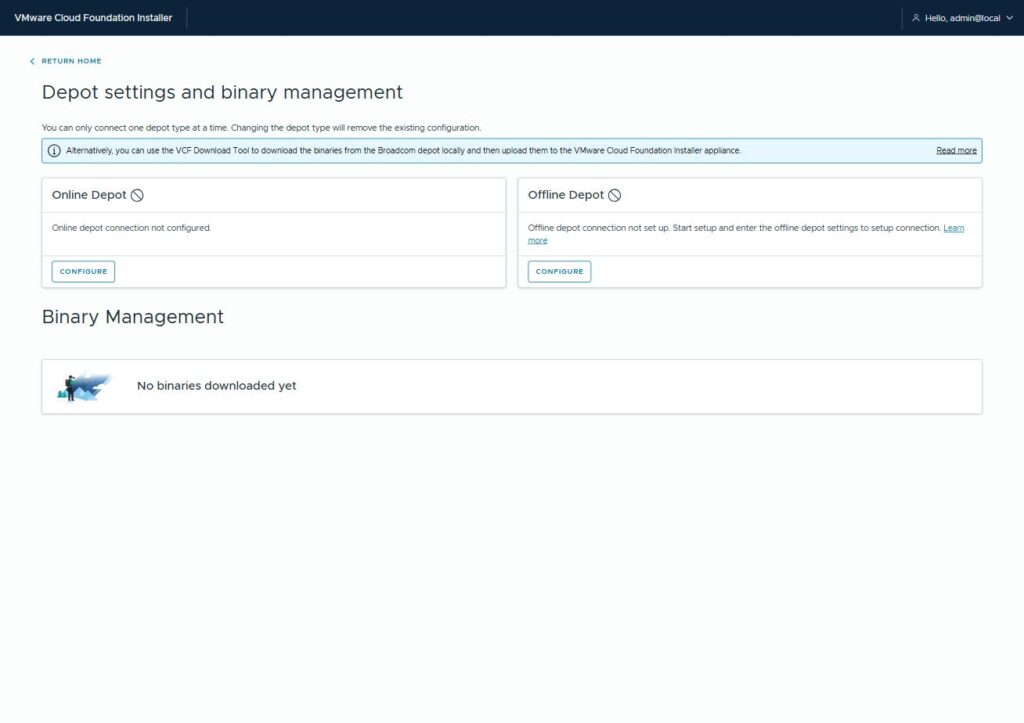Follow the Learn more link for Offline Depot

pyautogui.click(x=953, y=228)
